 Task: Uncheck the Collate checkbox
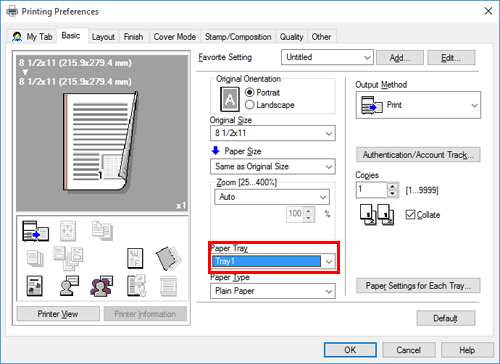pos(410,215)
